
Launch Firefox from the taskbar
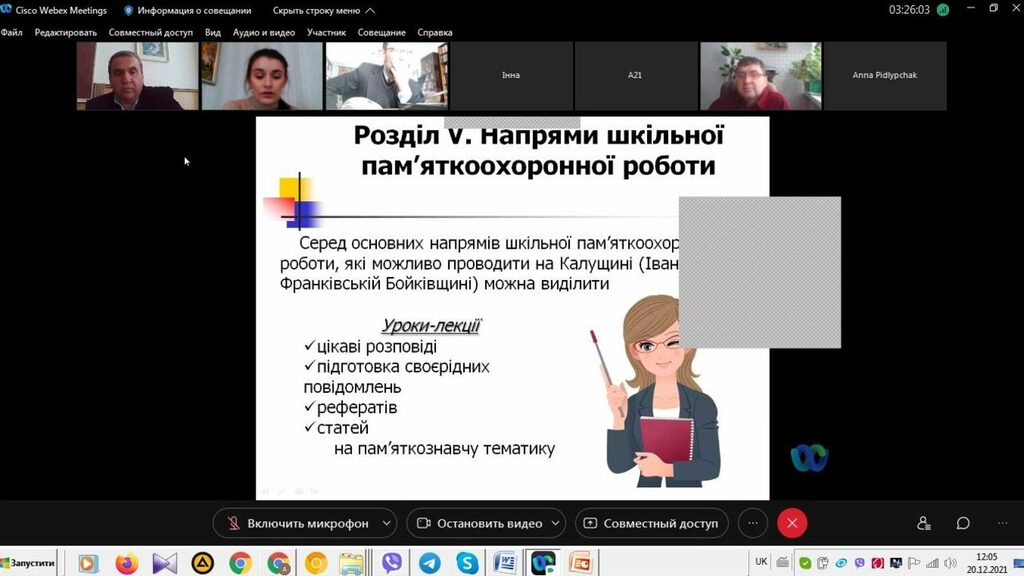coord(127,563)
